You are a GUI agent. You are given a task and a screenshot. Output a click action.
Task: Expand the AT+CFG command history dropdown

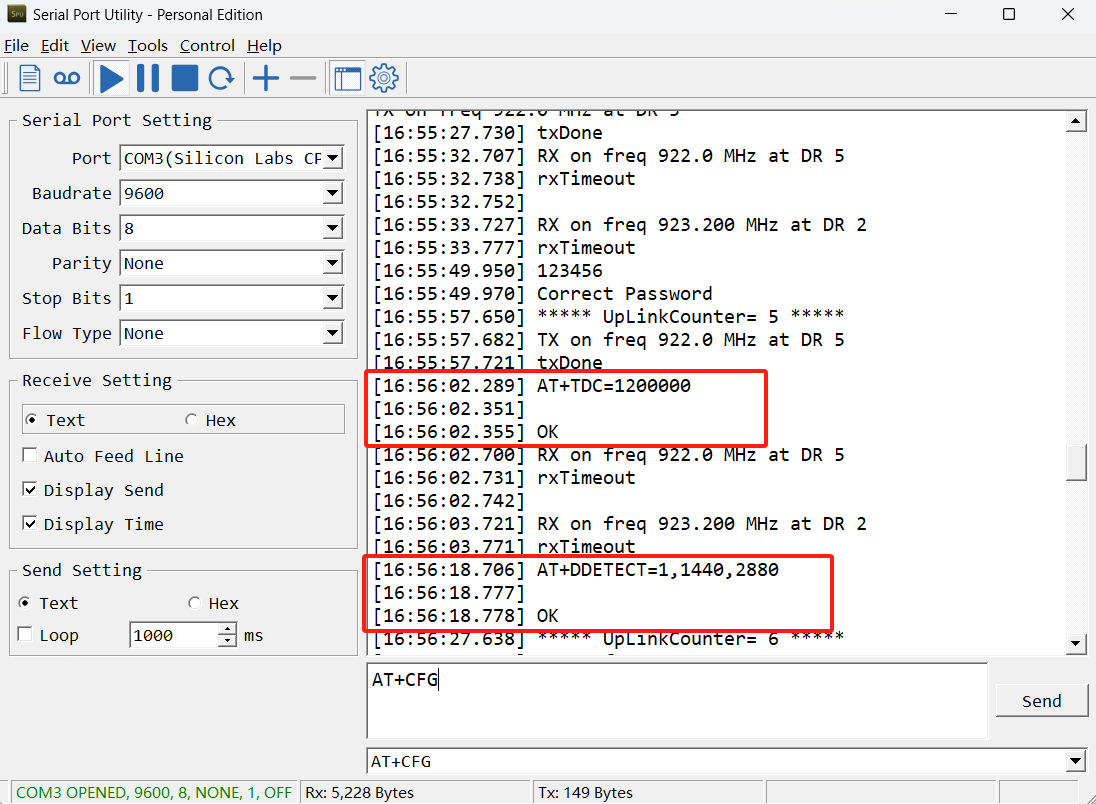pyautogui.click(x=1075, y=761)
